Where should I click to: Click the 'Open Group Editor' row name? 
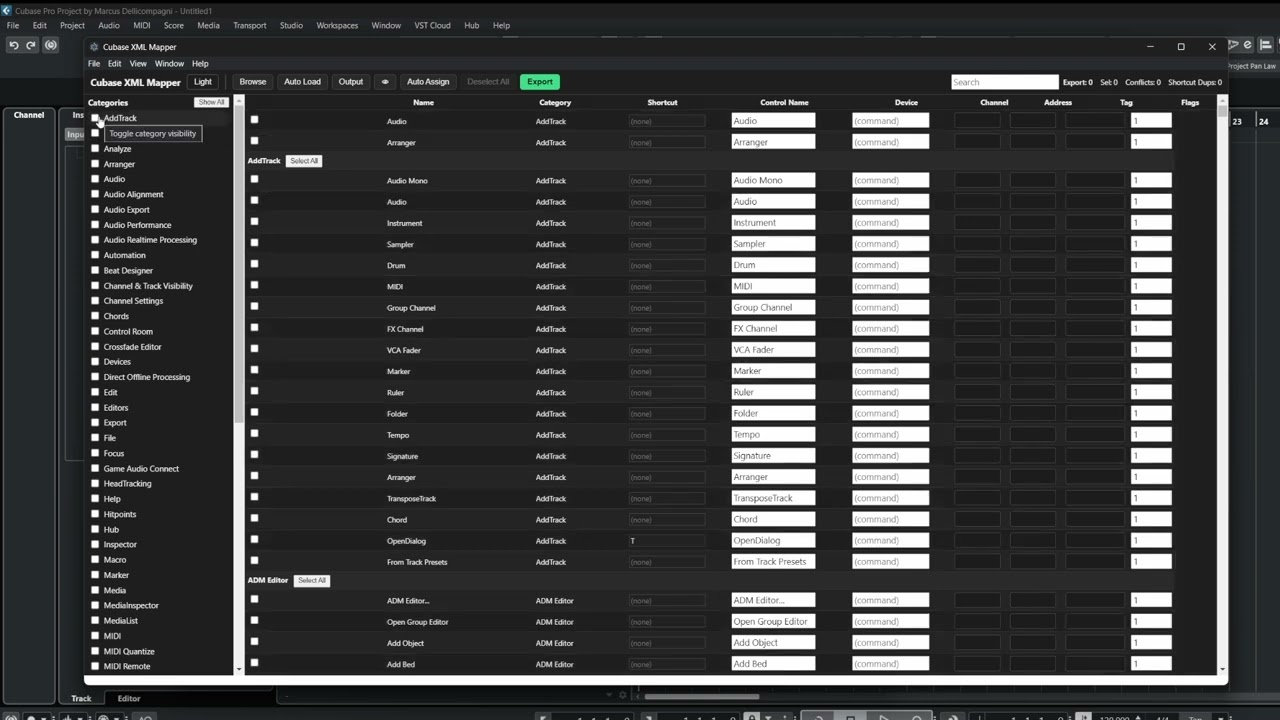click(x=418, y=622)
